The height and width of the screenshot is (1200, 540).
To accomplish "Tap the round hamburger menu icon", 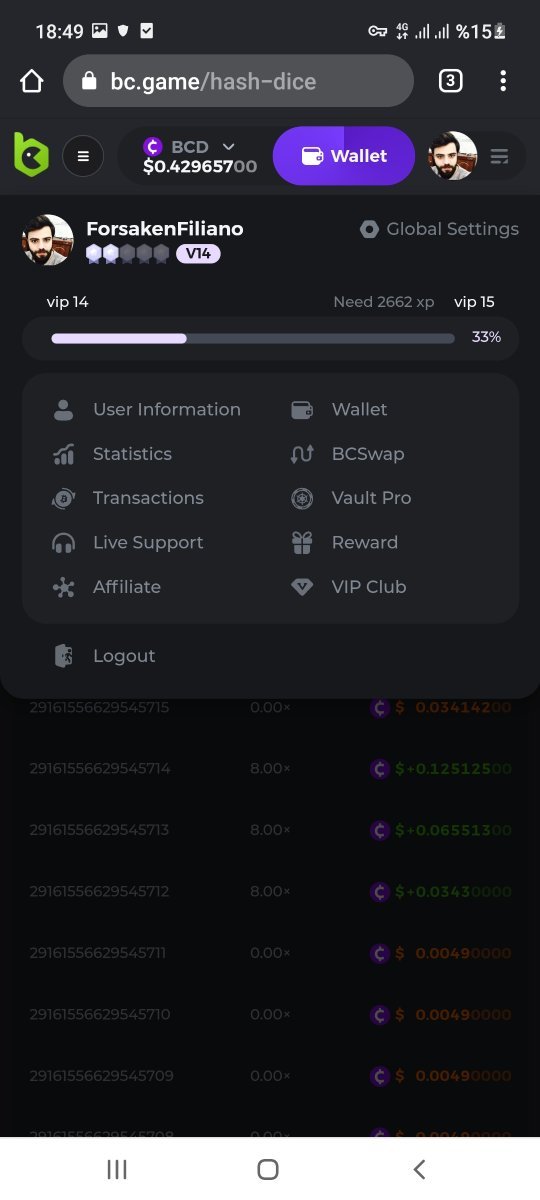I will click(x=83, y=156).
